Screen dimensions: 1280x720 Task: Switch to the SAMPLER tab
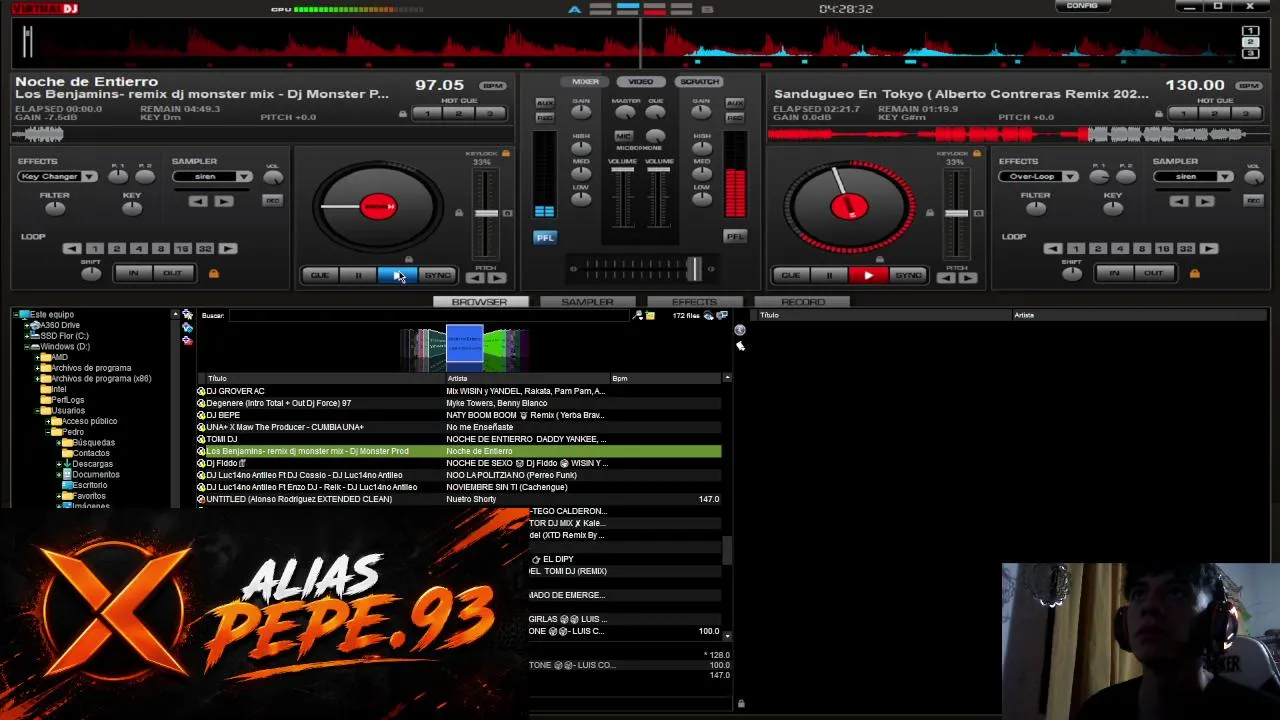click(x=587, y=302)
